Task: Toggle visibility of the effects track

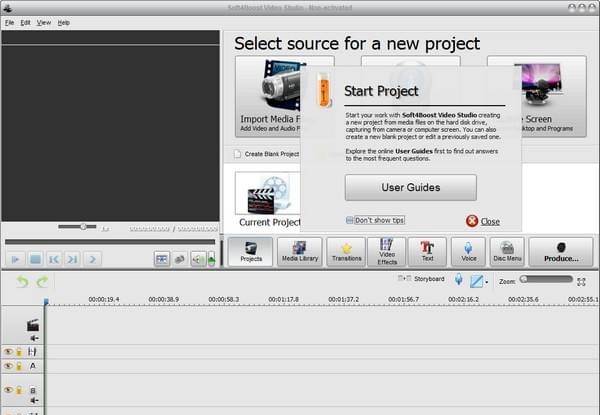Action: (8, 351)
